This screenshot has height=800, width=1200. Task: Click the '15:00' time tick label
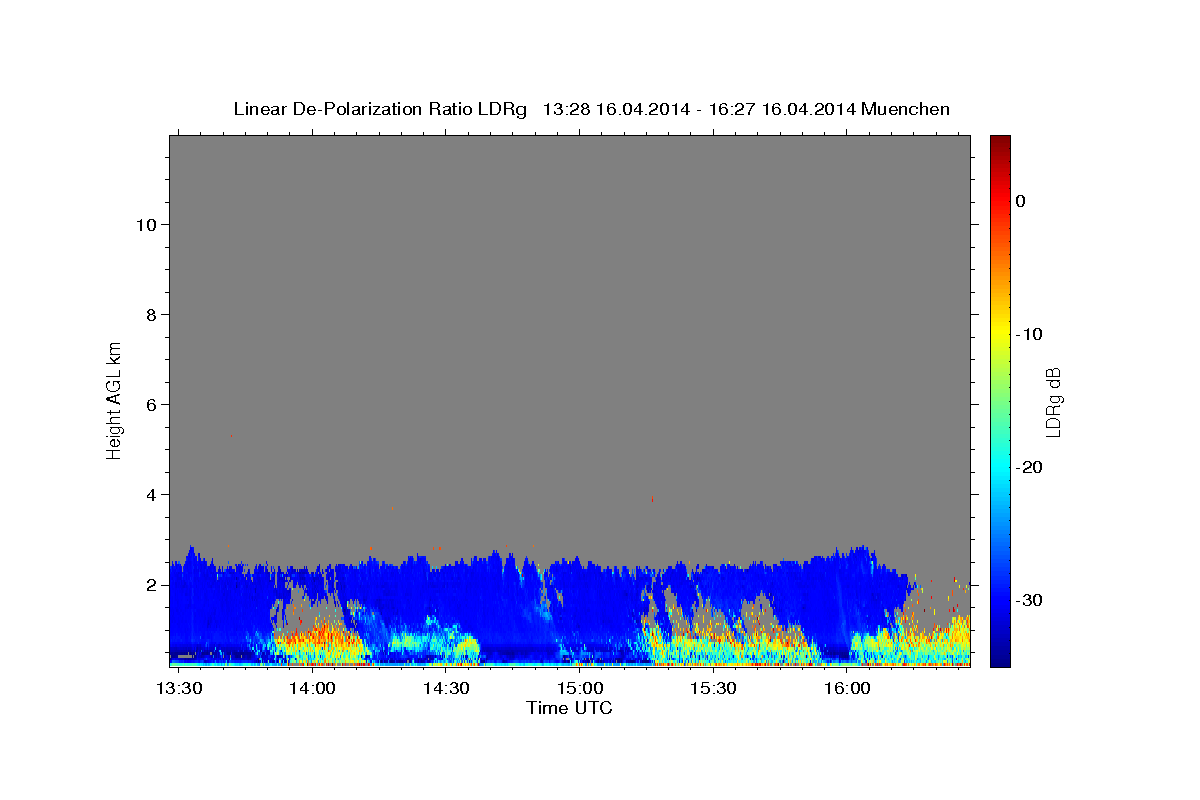click(580, 688)
